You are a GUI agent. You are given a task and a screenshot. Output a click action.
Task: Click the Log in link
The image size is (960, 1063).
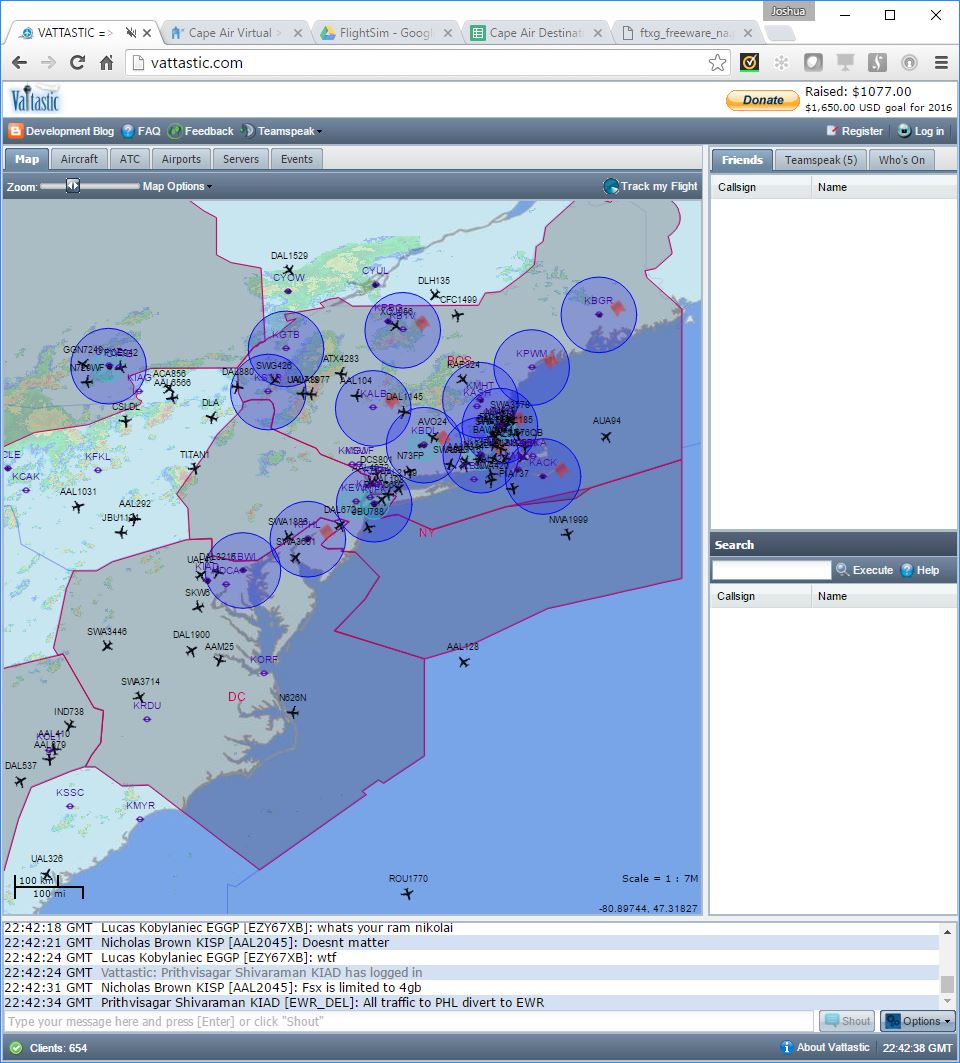click(921, 132)
